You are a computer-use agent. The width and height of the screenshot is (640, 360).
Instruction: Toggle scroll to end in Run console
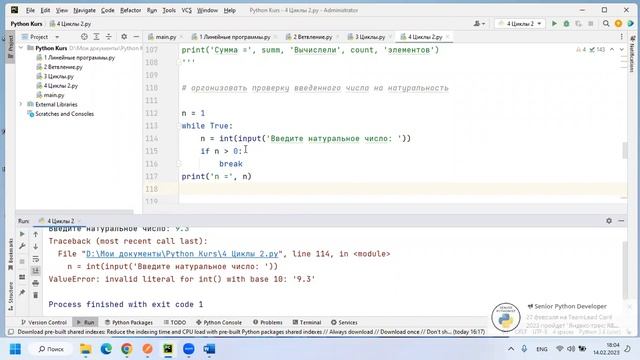pyautogui.click(x=36, y=271)
